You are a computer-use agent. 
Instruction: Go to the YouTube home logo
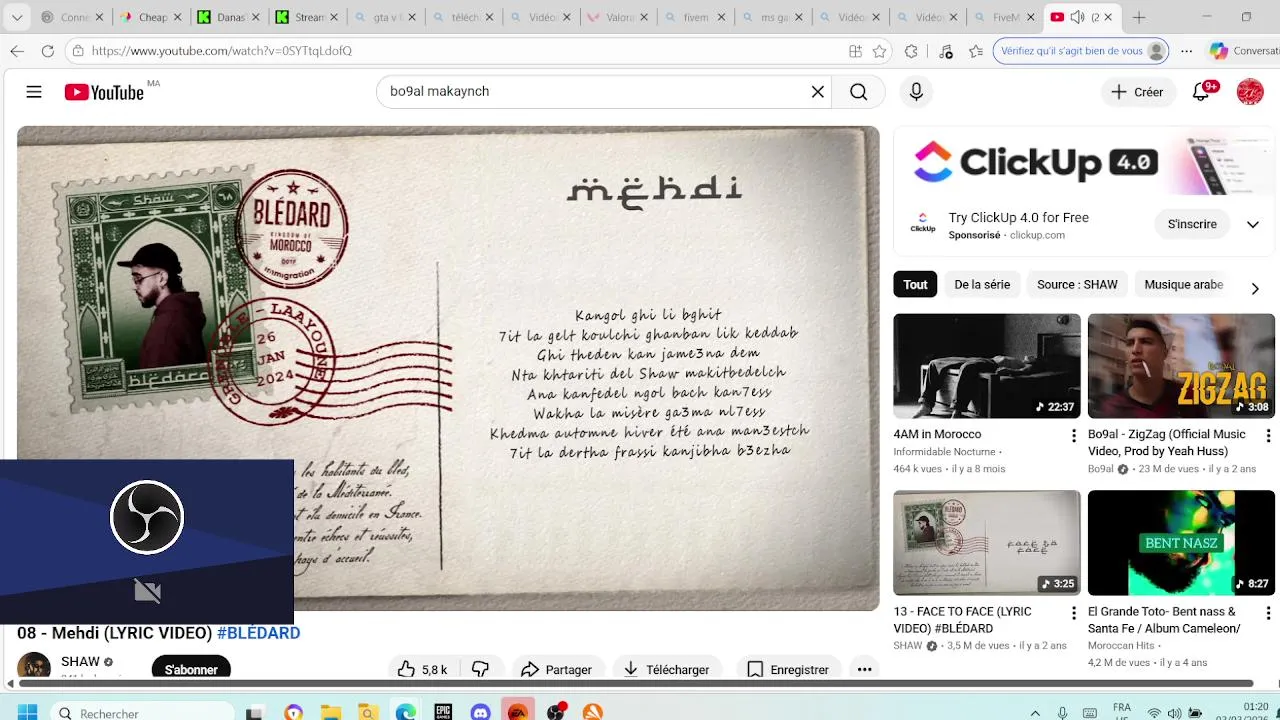tap(104, 92)
